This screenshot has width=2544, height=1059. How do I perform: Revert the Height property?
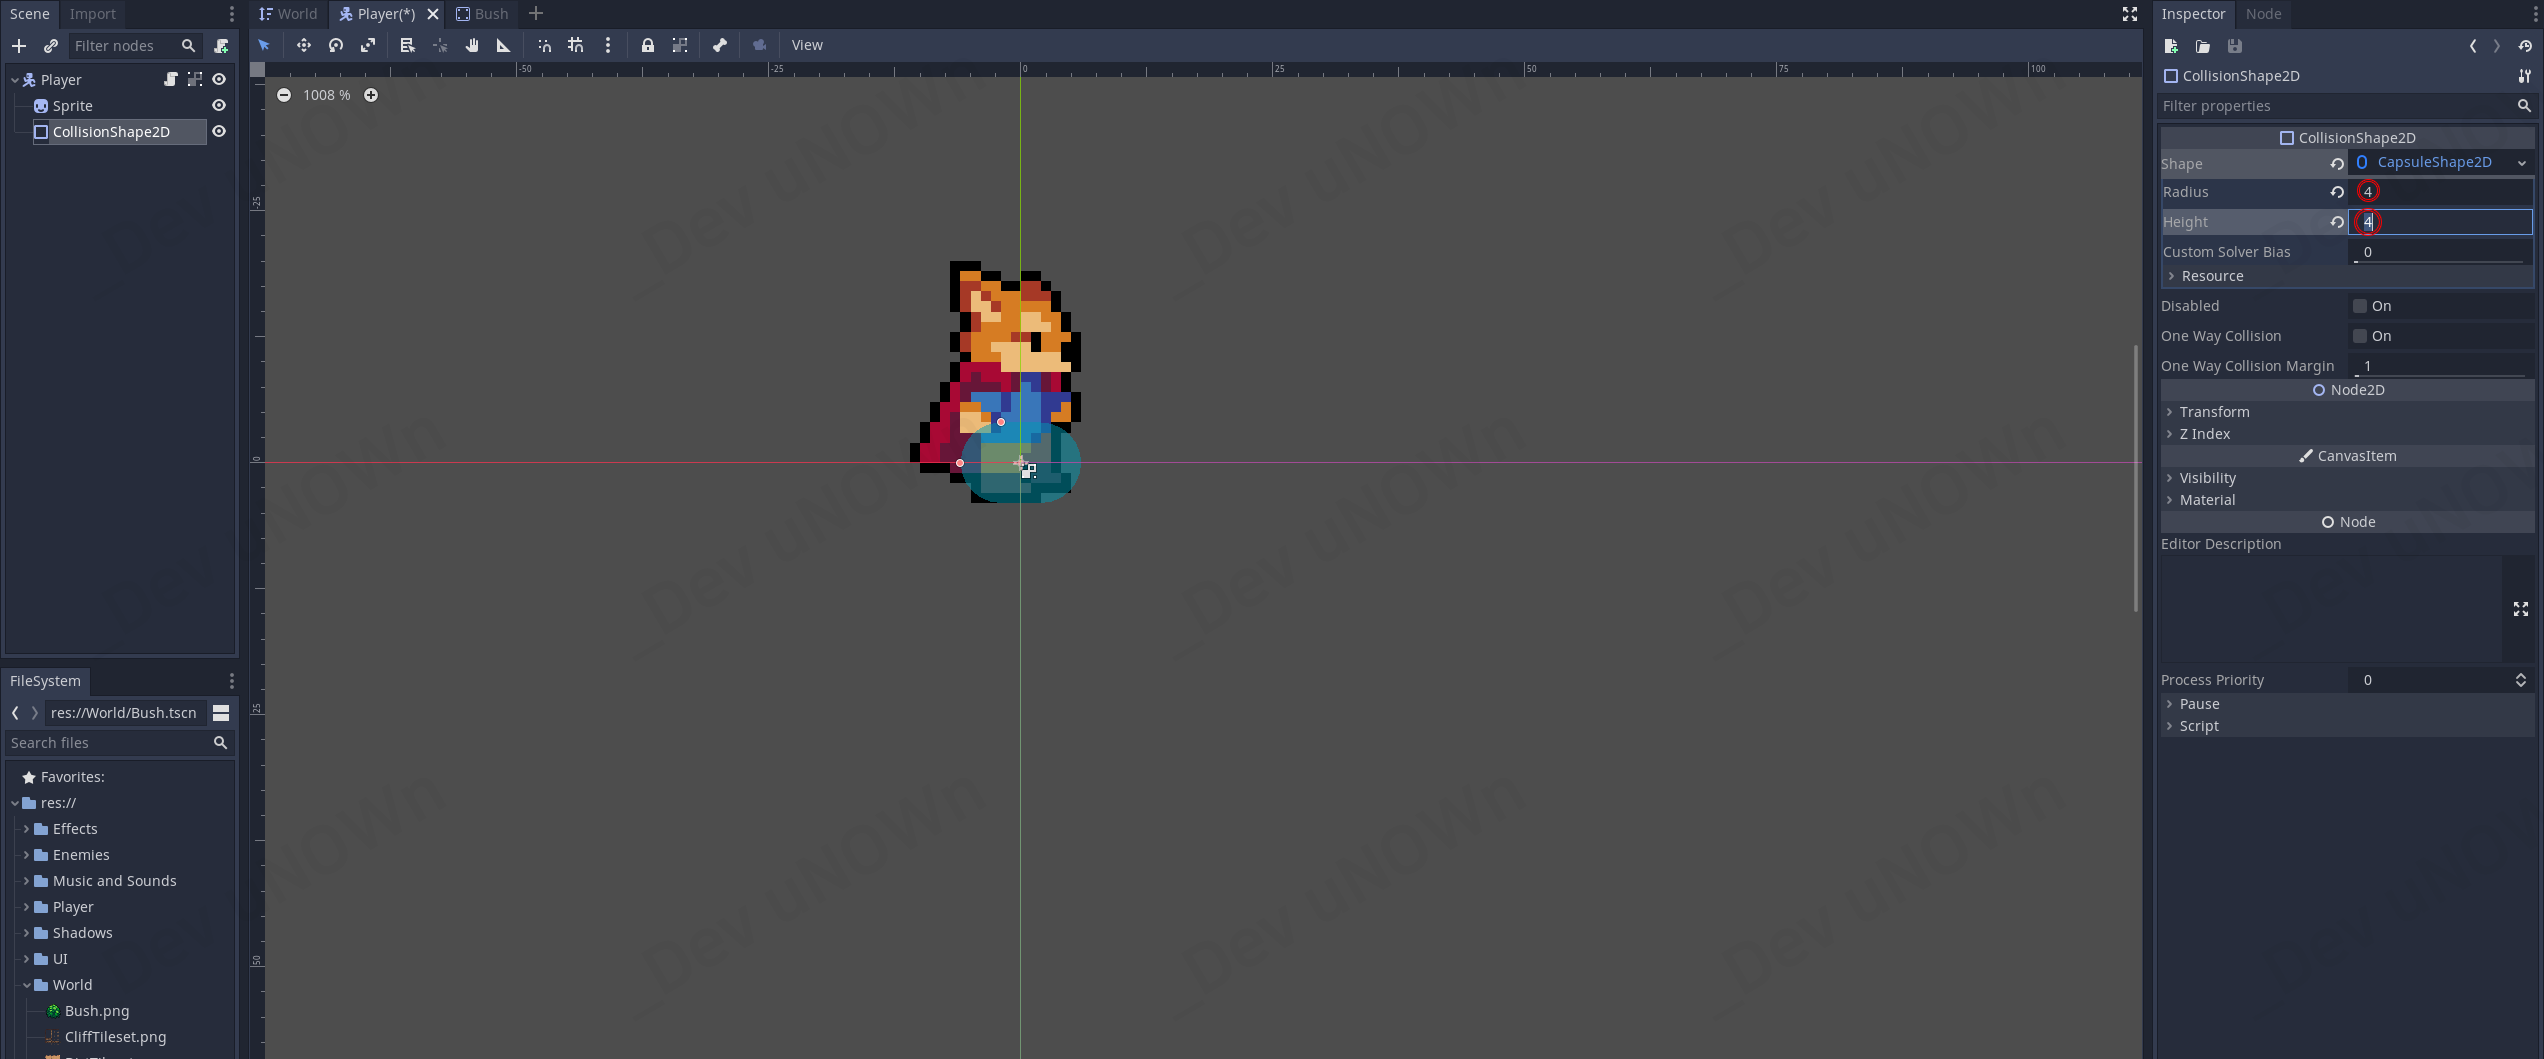pos(2337,222)
